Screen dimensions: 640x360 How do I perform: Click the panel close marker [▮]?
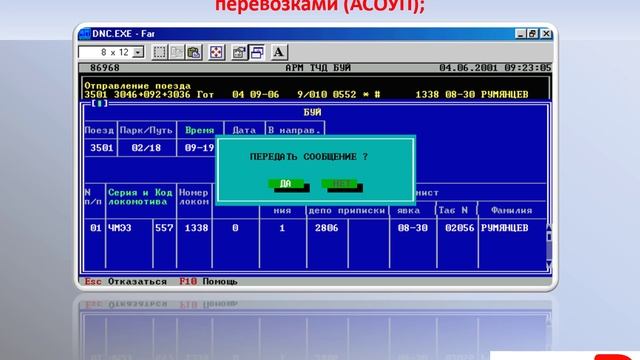[99, 103]
